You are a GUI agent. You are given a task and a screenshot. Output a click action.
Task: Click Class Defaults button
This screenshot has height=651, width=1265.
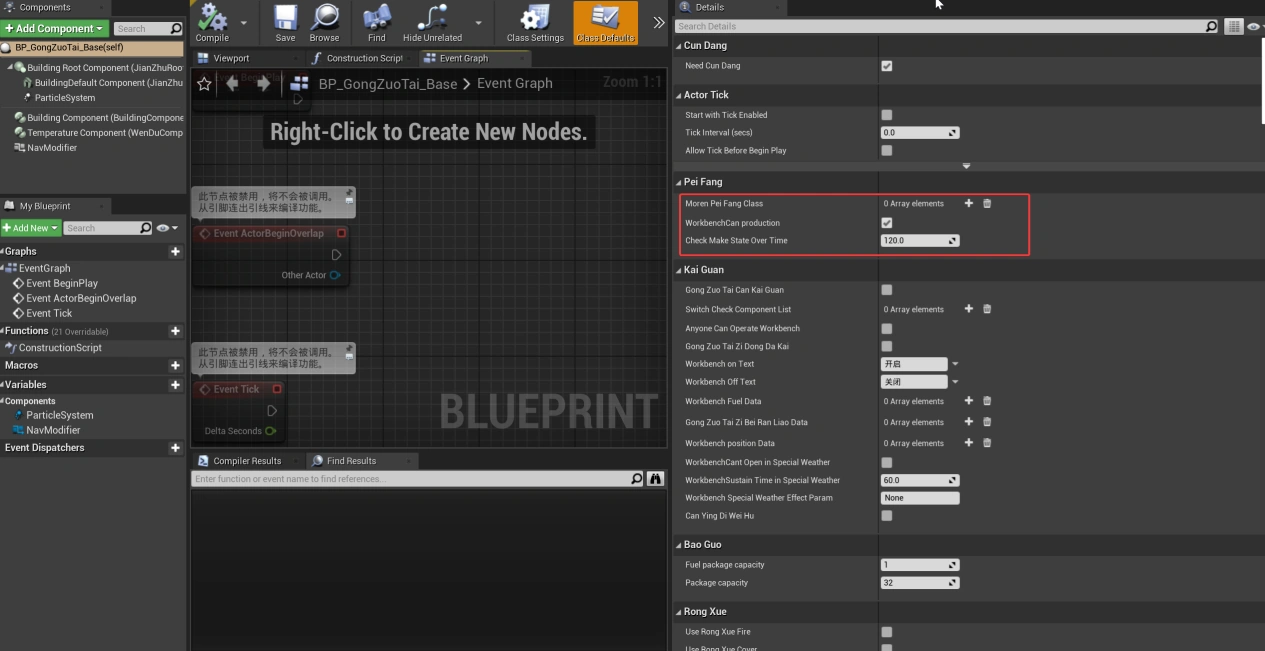[605, 22]
